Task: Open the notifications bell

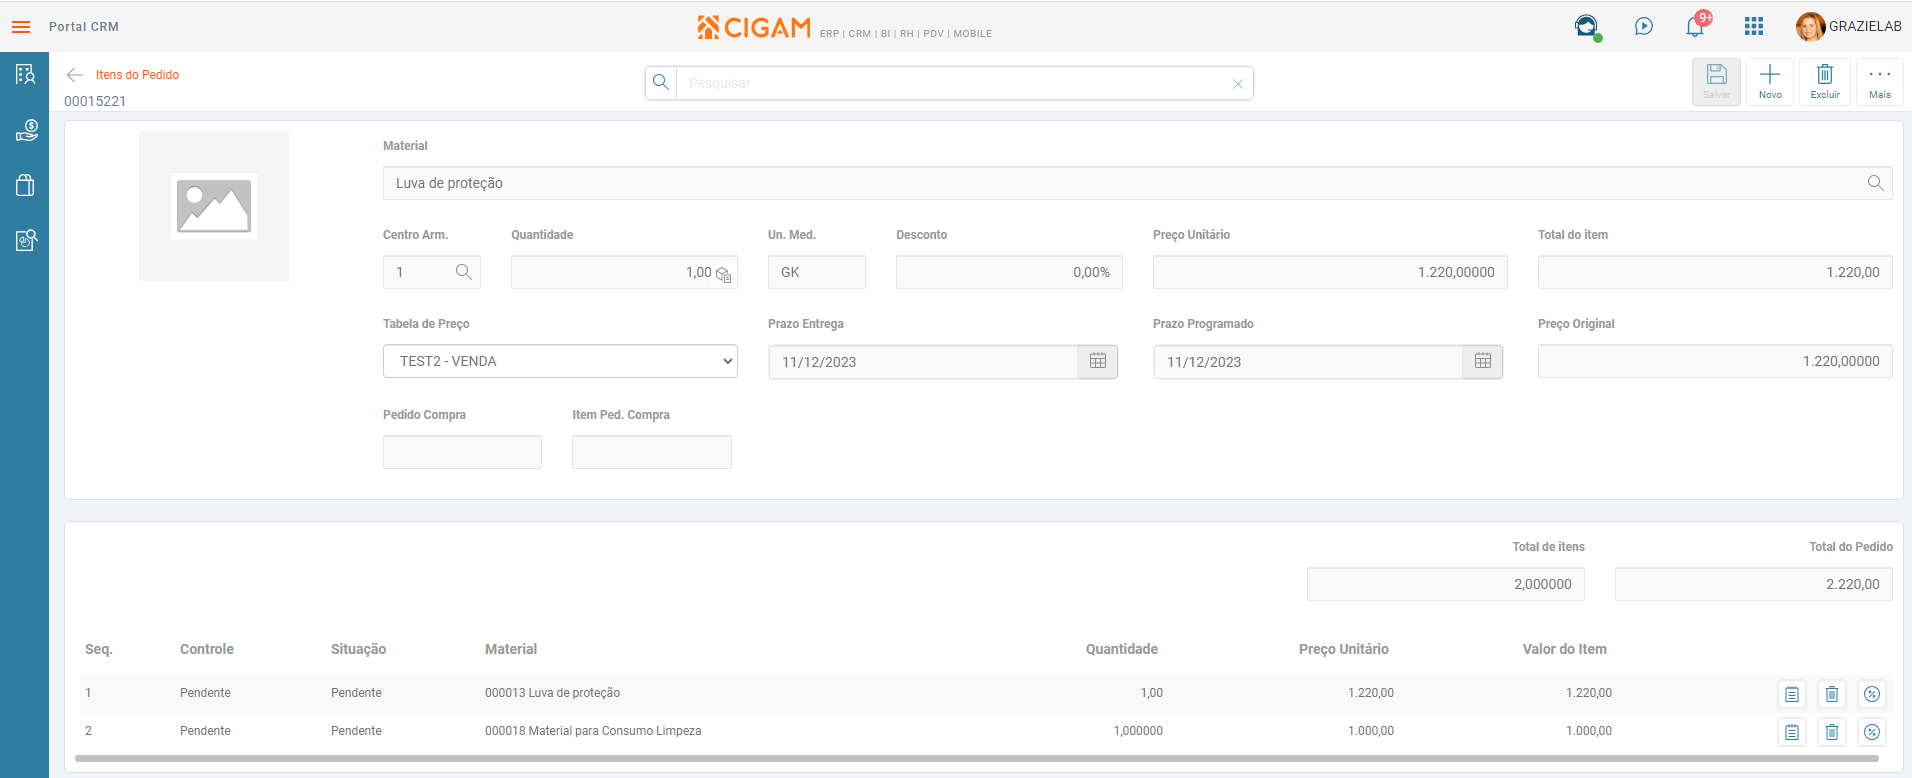Action: coord(1696,26)
